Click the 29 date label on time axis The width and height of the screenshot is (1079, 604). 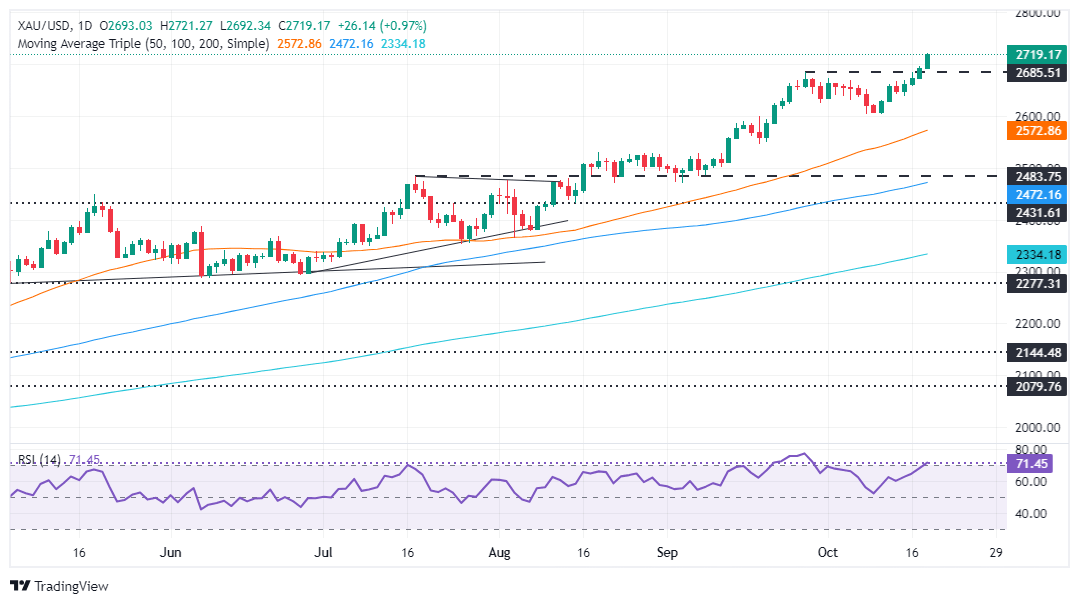tap(995, 551)
